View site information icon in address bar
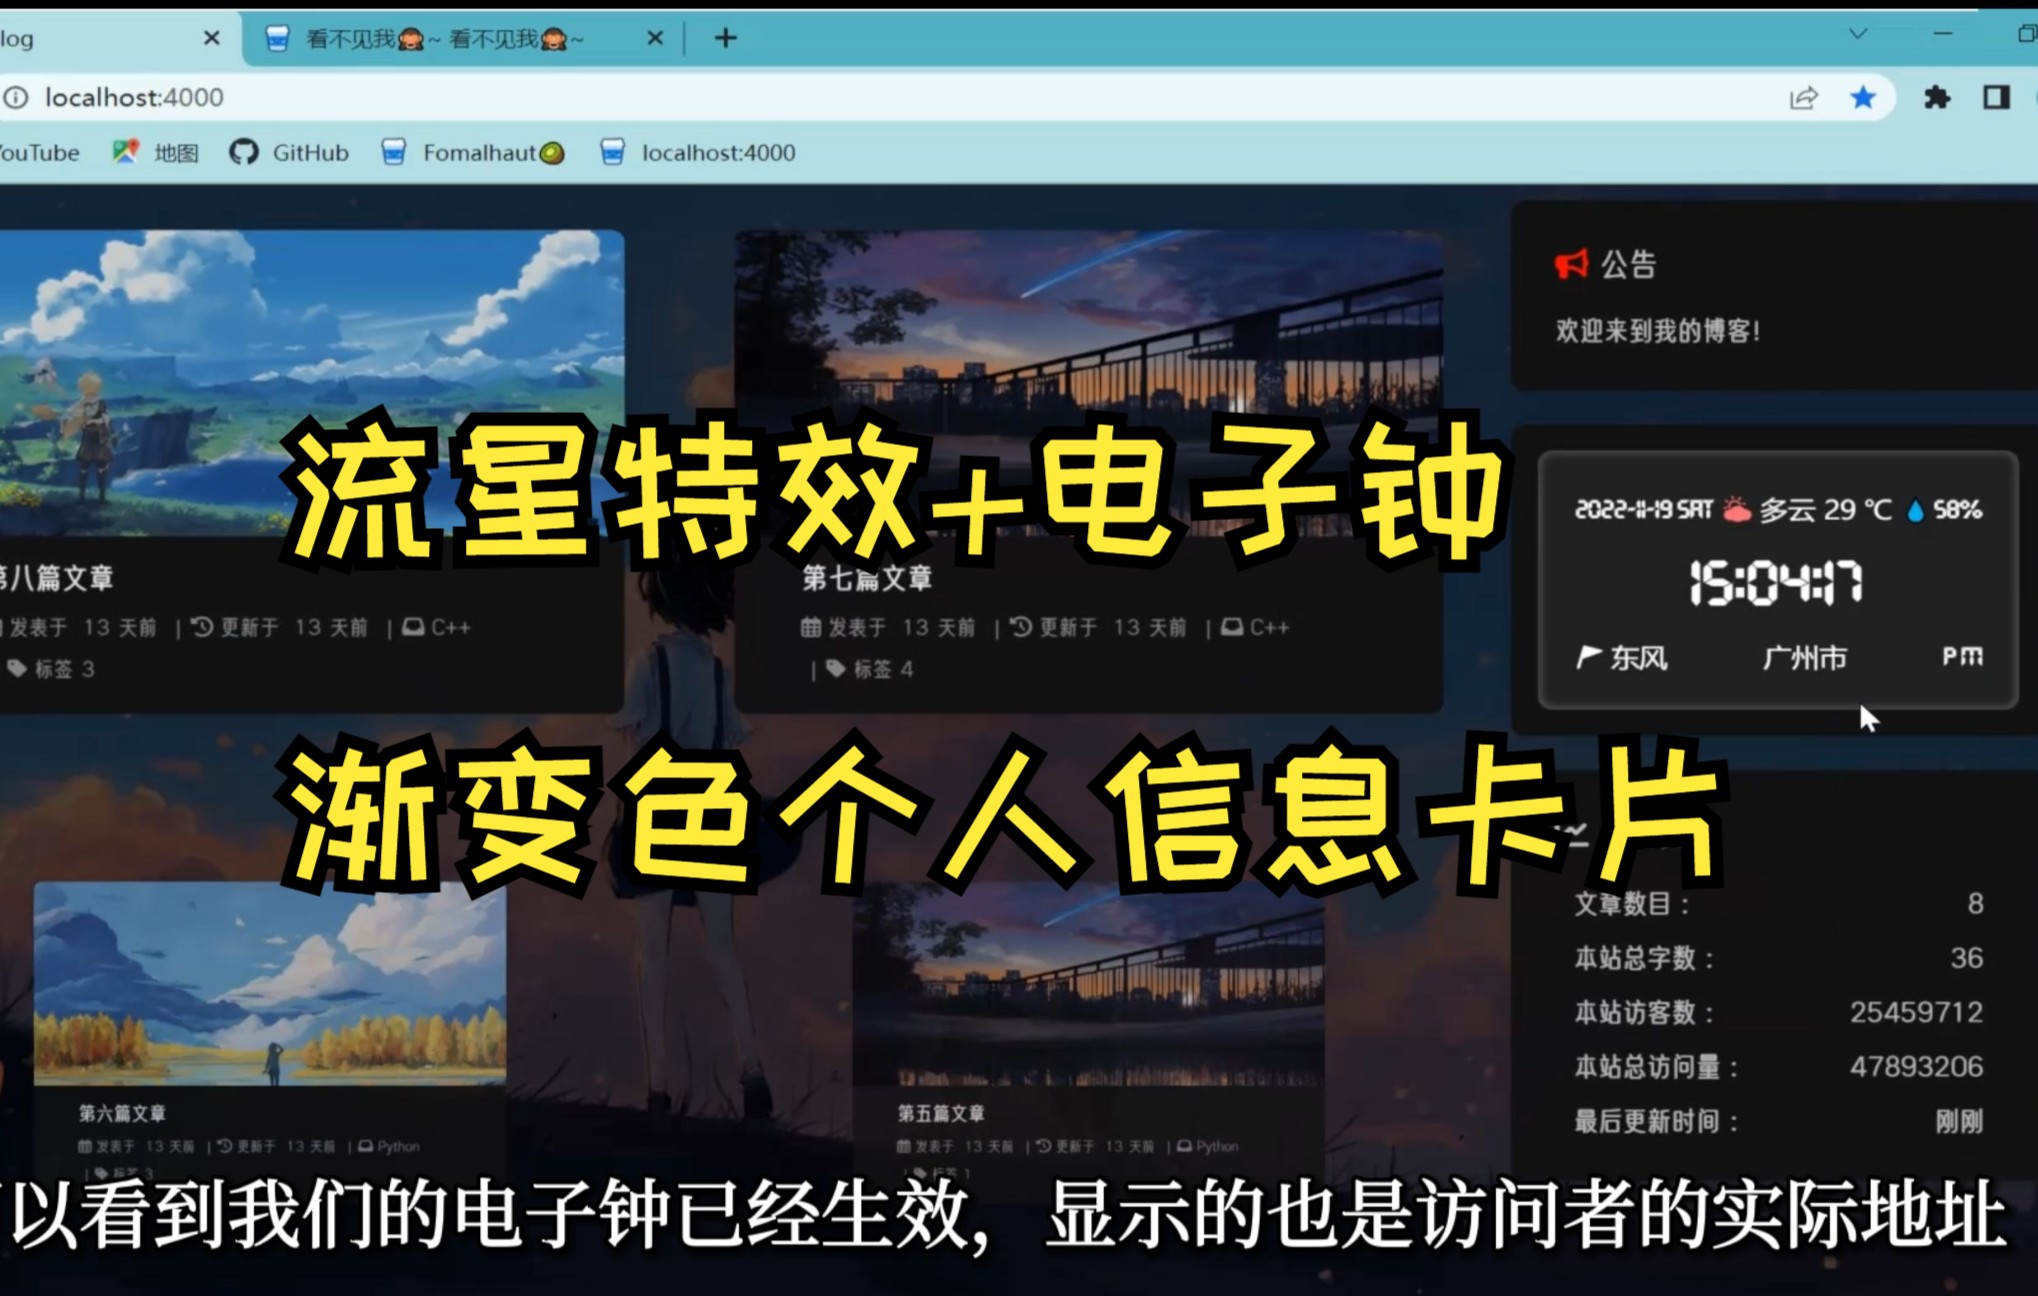 pos(15,97)
